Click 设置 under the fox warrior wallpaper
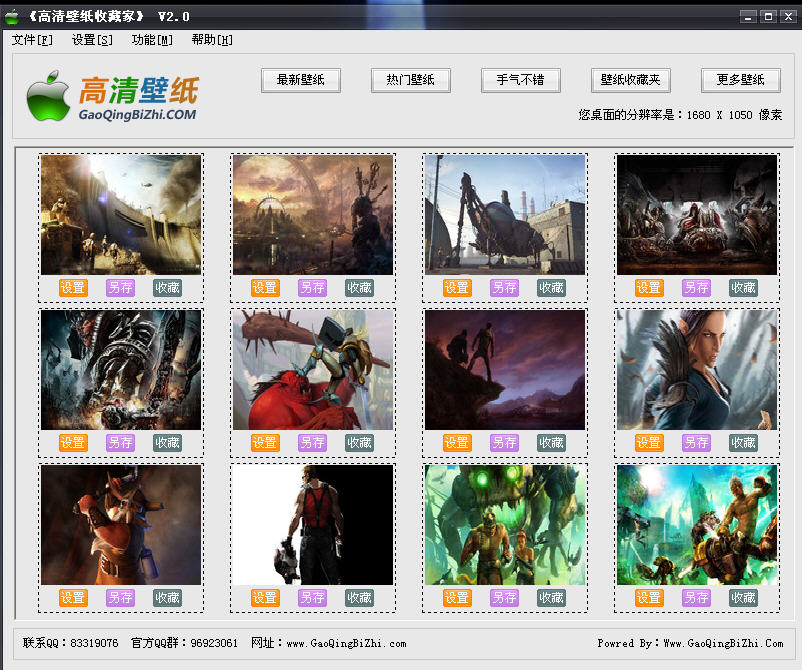 tap(73, 598)
